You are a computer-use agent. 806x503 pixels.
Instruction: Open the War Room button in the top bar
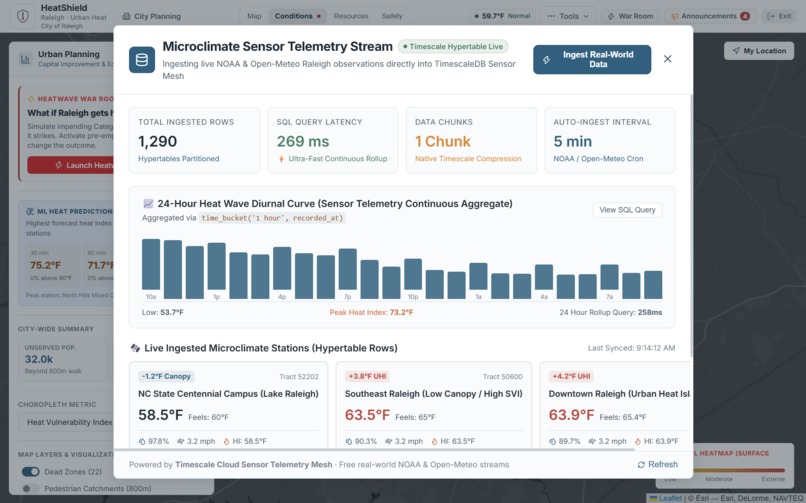630,16
